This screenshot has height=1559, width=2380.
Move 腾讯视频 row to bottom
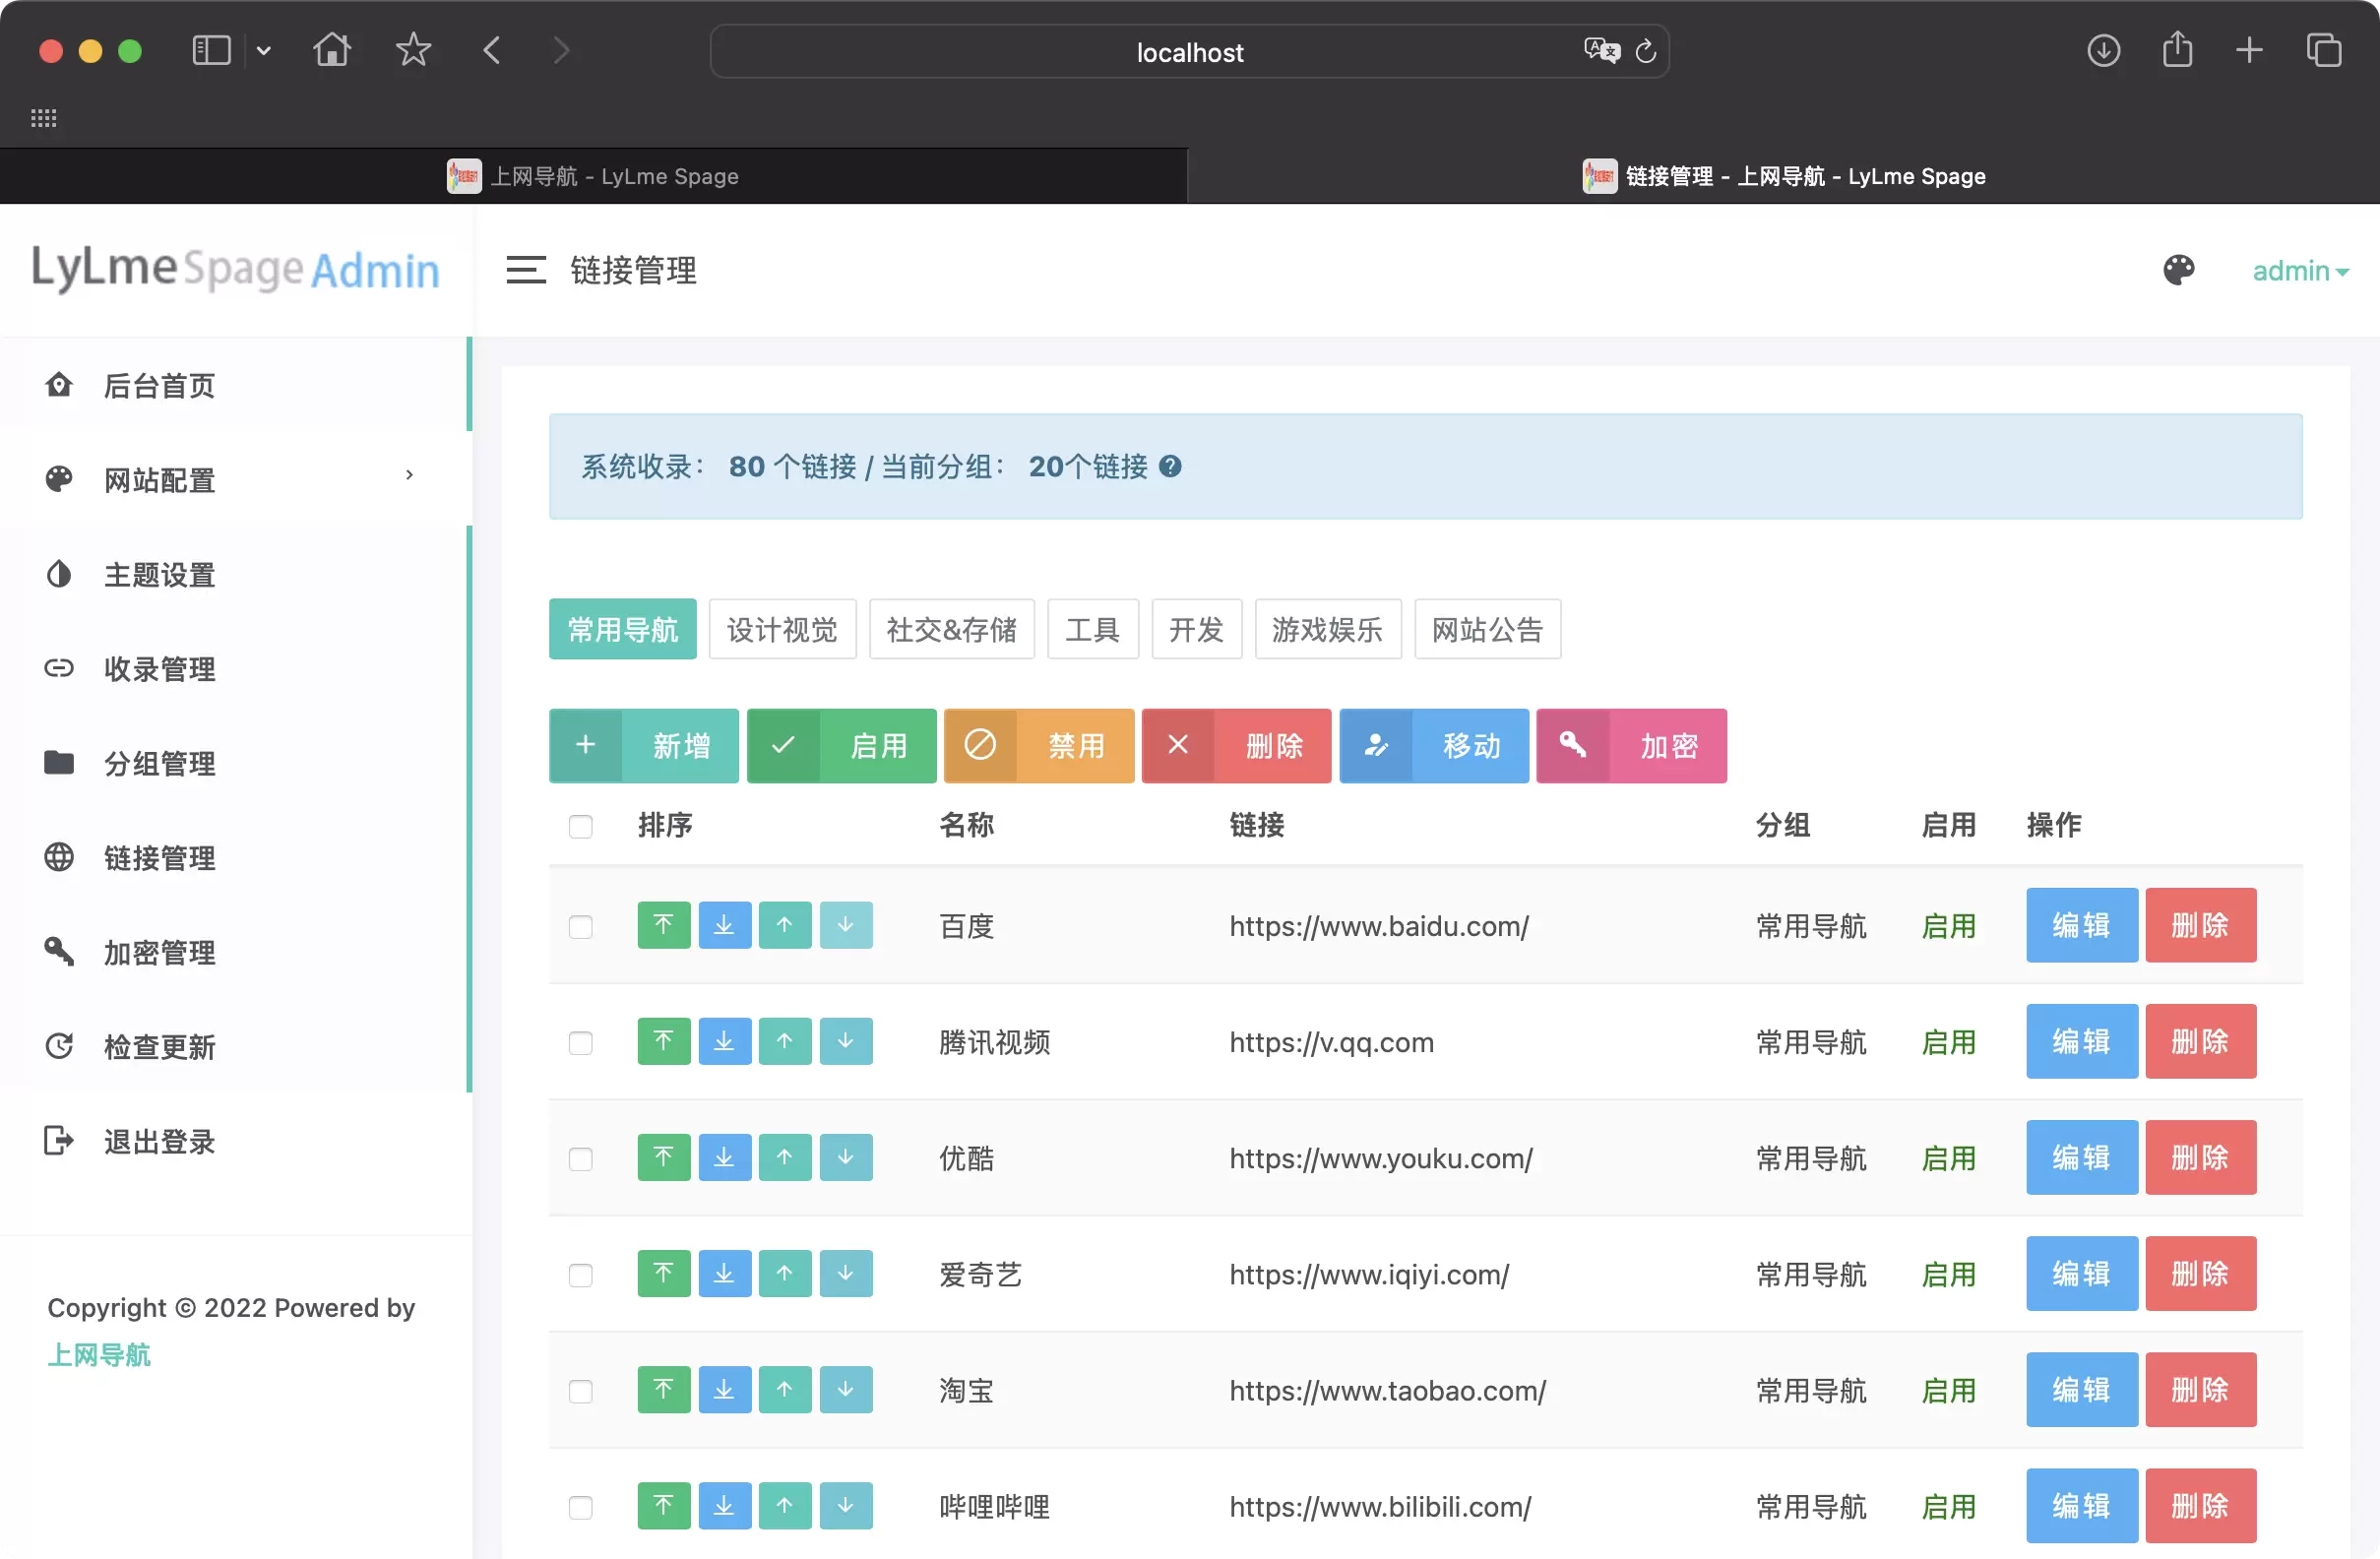coord(724,1041)
